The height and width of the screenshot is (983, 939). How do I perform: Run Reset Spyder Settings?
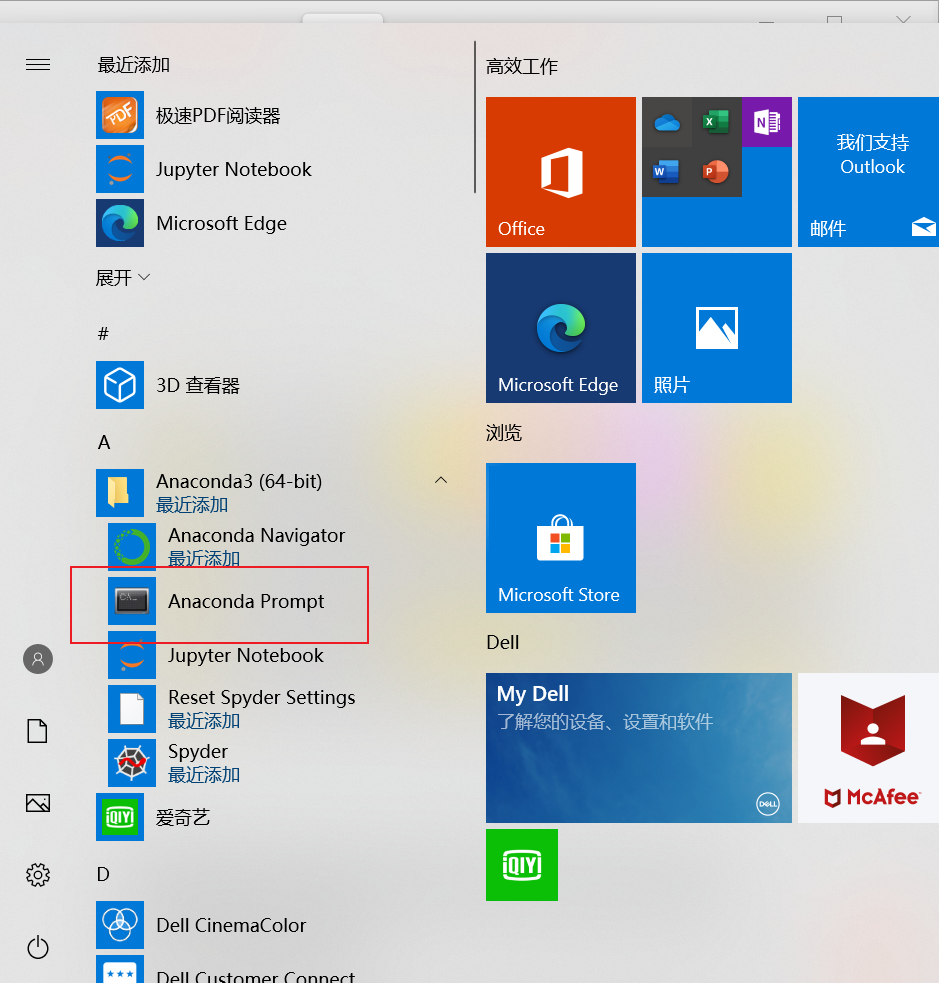pyautogui.click(x=232, y=709)
